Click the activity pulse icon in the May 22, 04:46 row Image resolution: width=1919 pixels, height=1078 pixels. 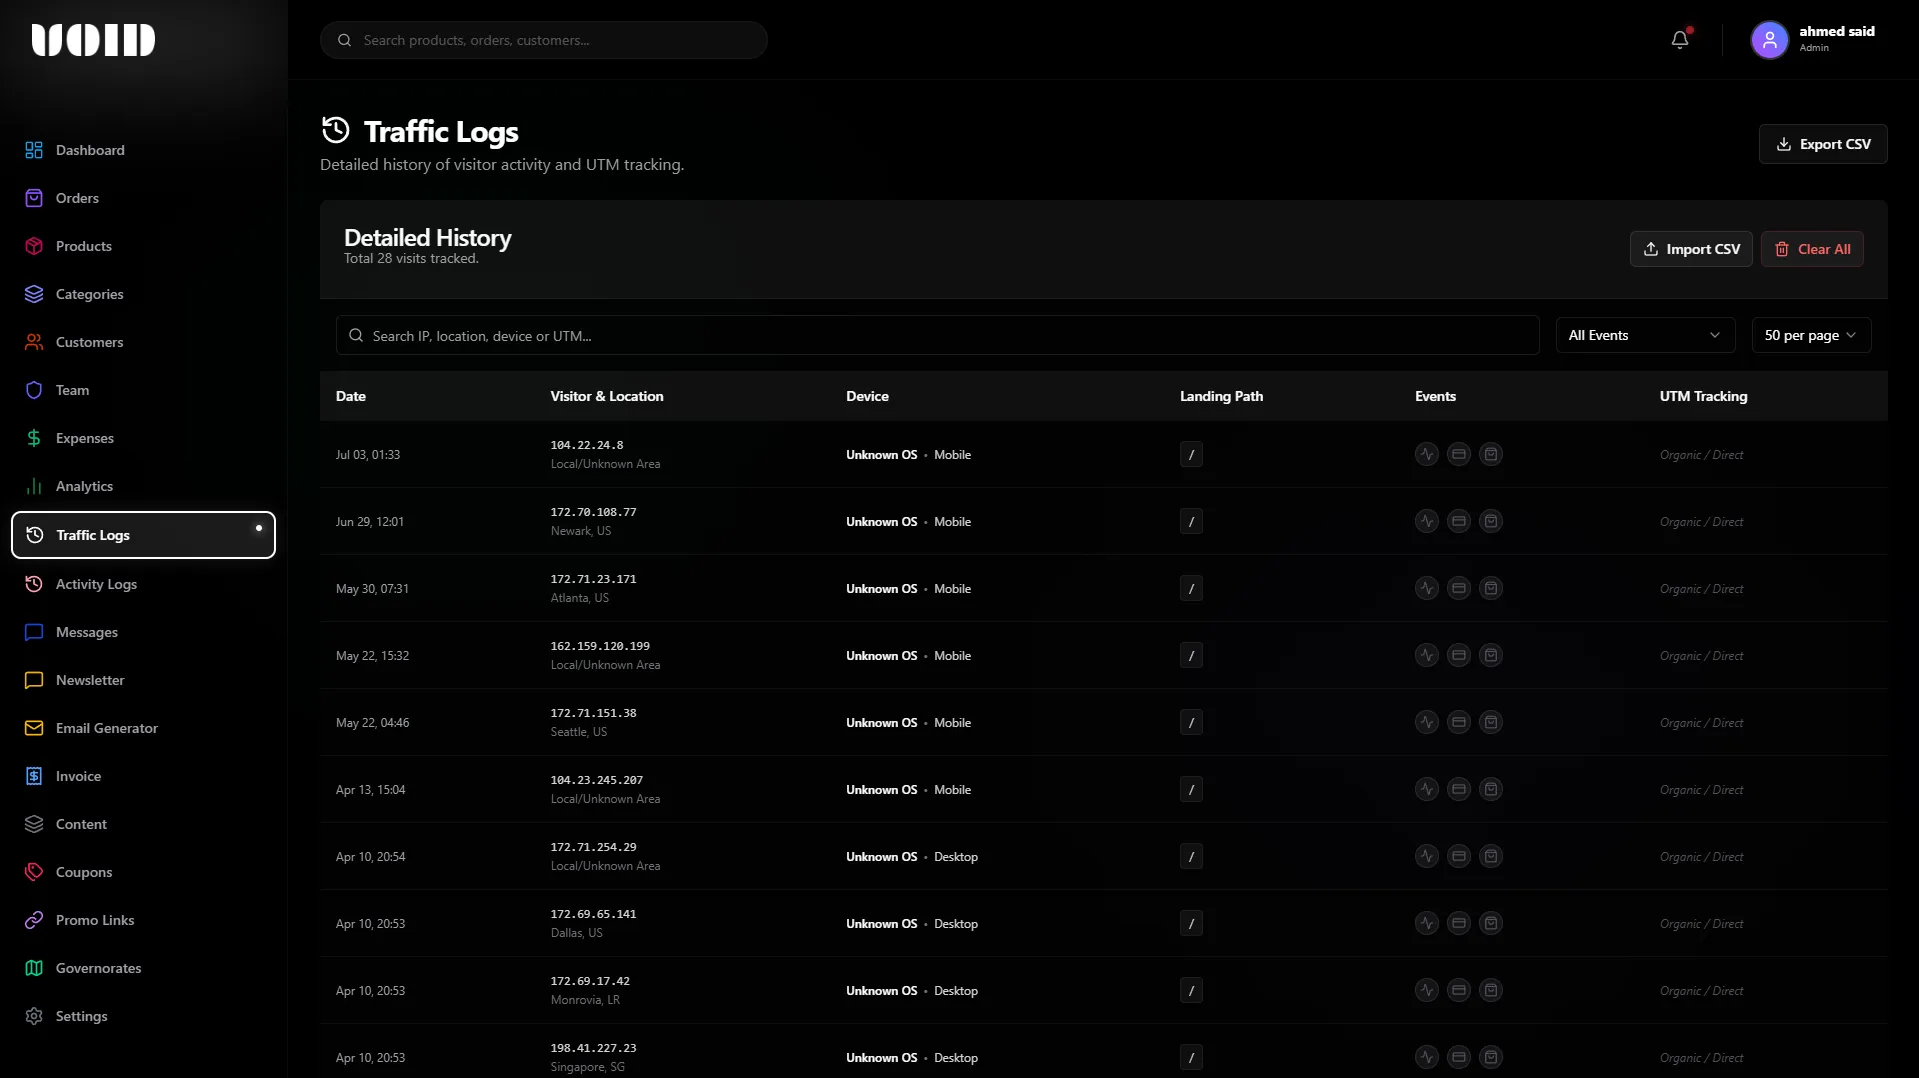[1427, 723]
